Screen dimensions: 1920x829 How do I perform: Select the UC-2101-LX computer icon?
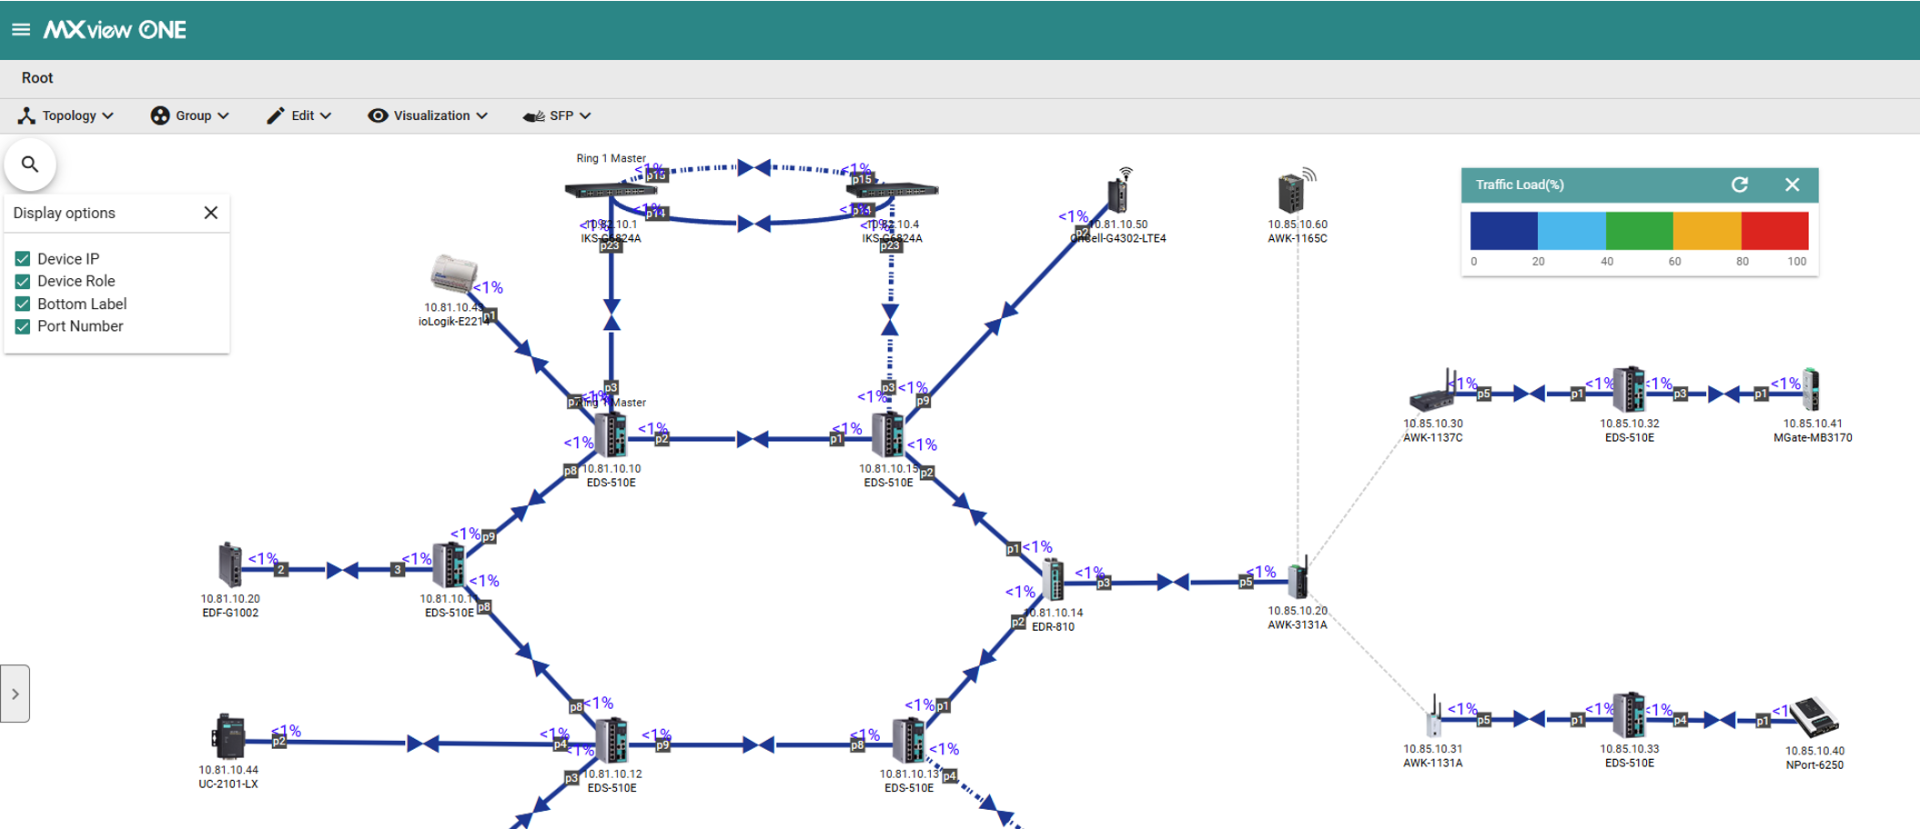(x=229, y=738)
